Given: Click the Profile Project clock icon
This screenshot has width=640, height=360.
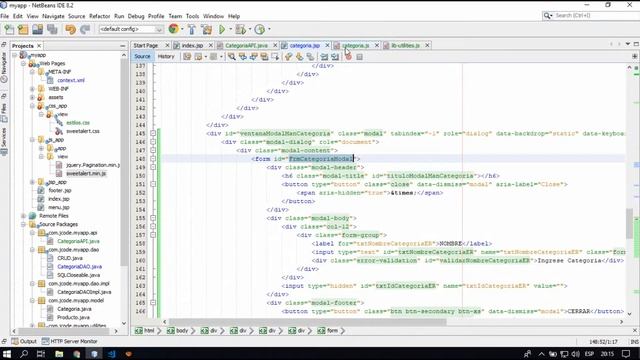Looking at the screenshot, I should 260,29.
